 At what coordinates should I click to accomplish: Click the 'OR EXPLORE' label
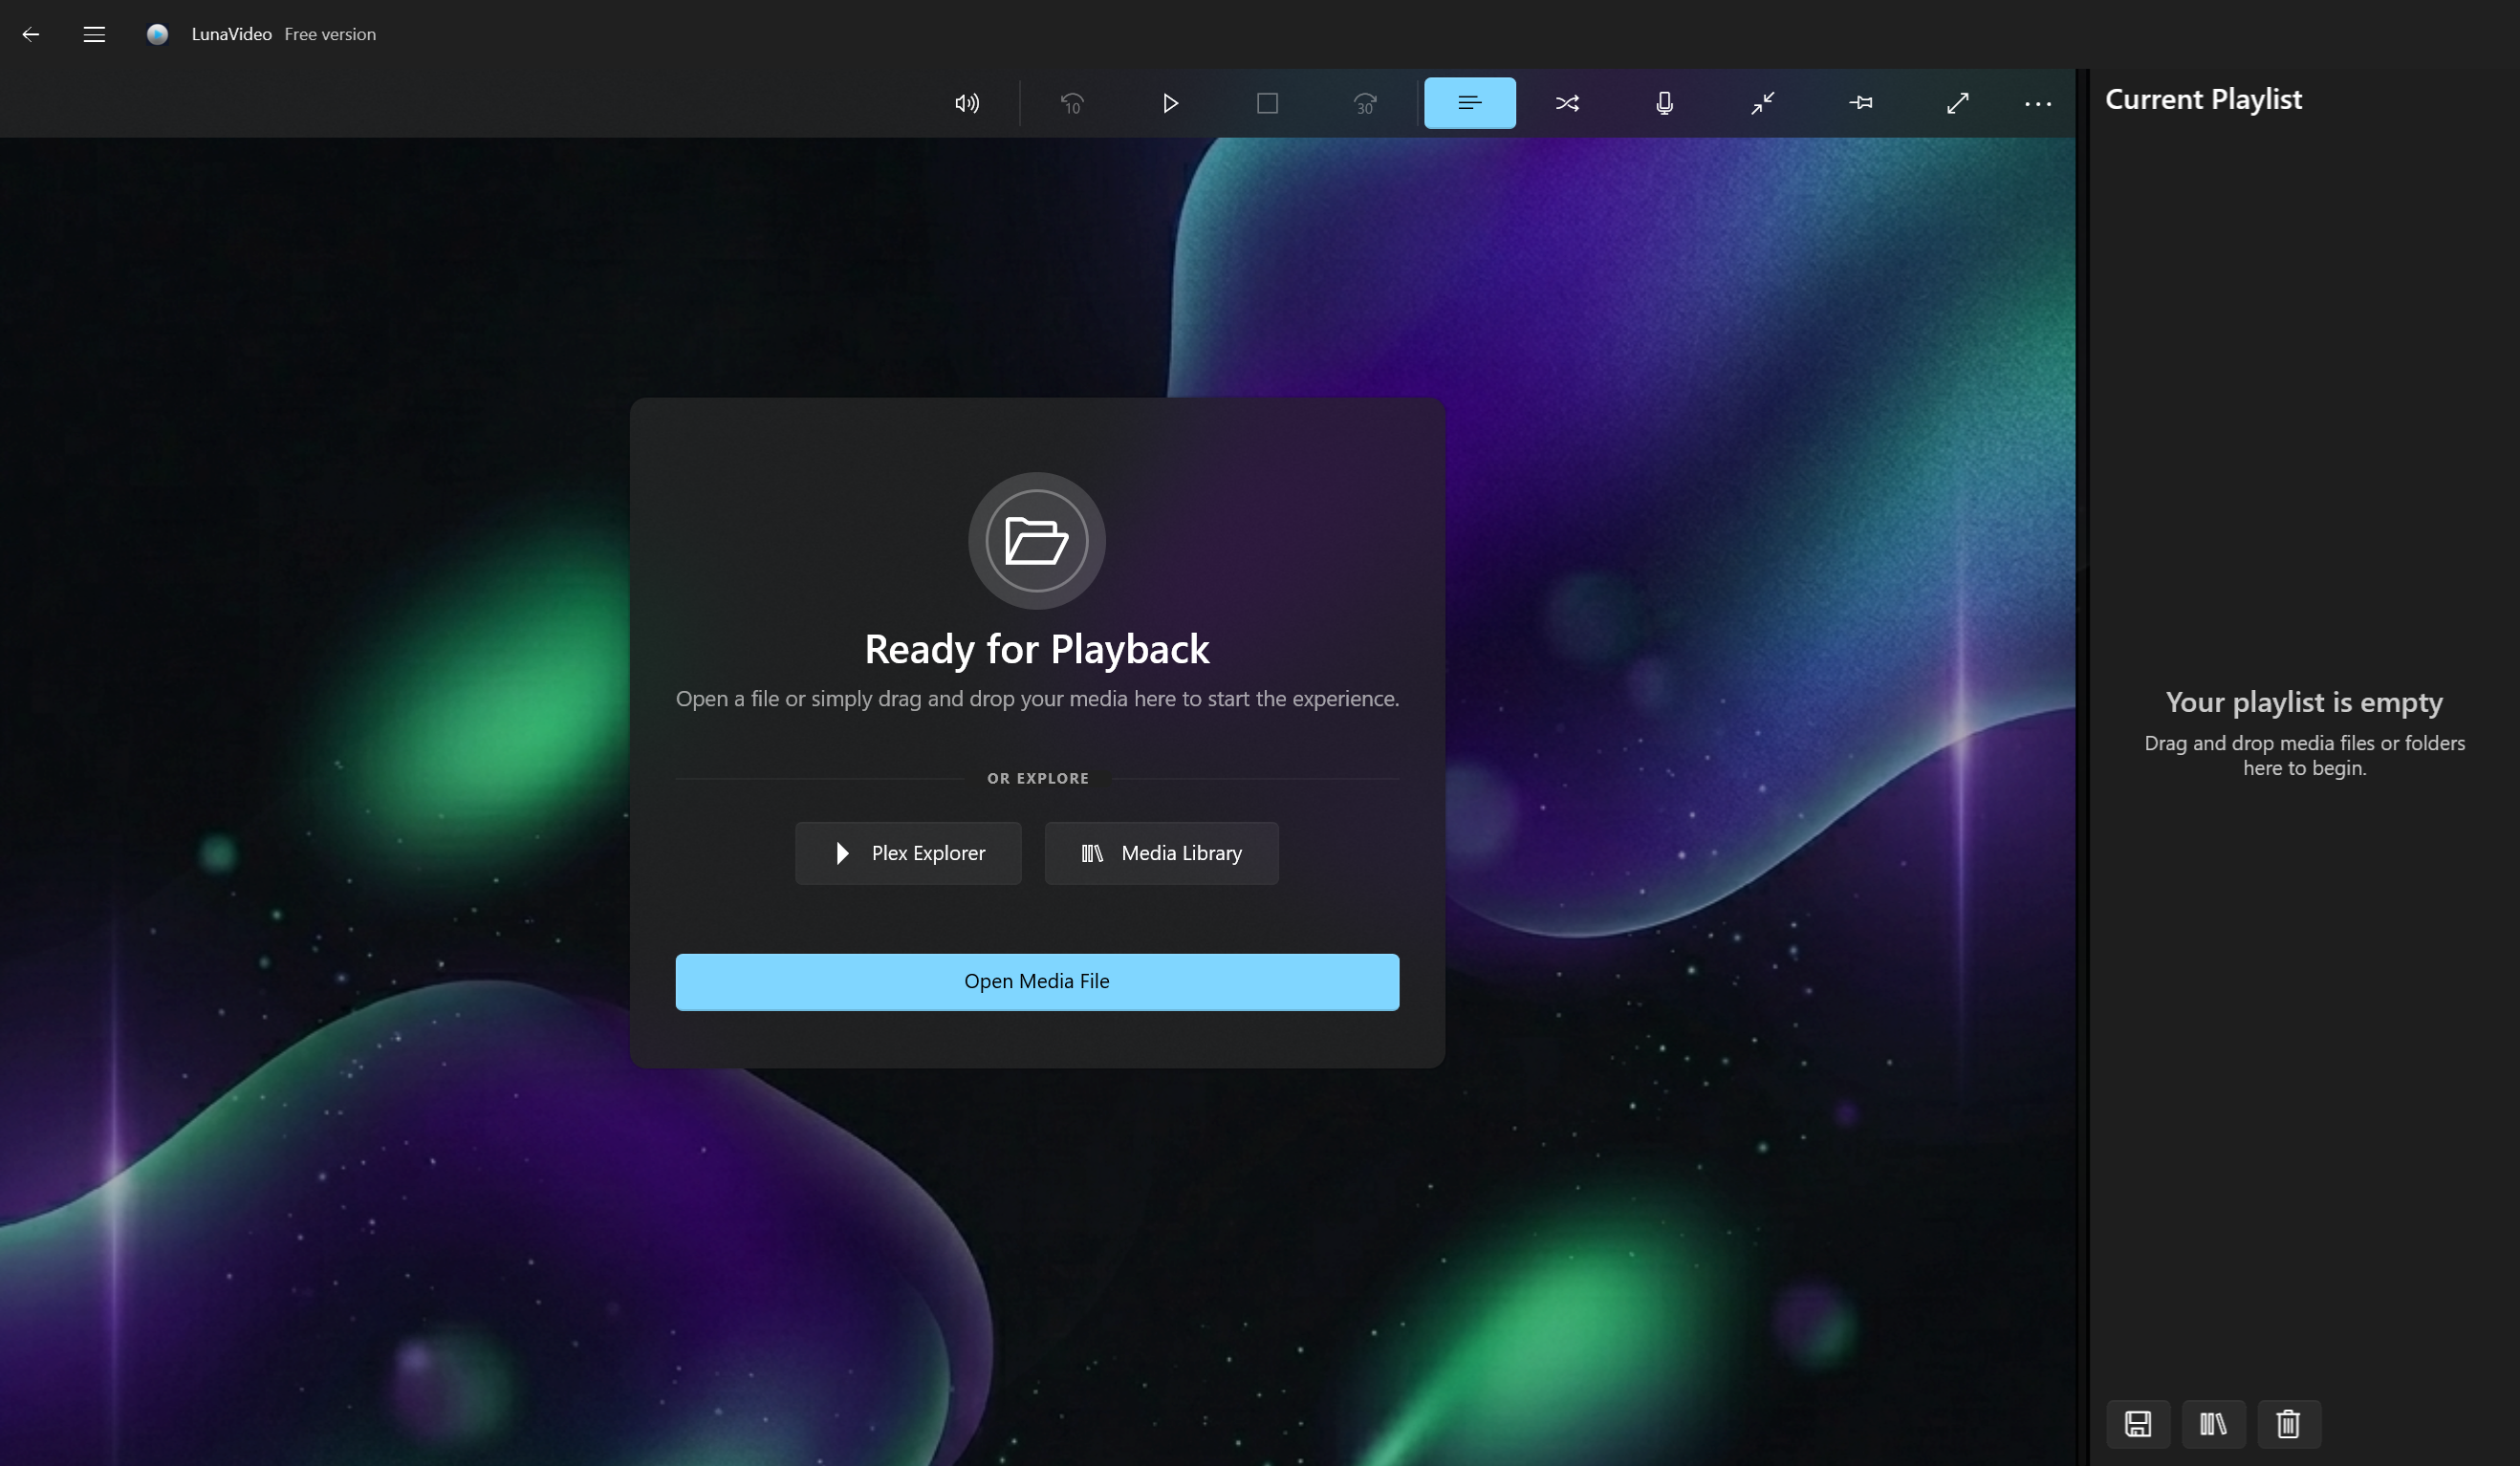pyautogui.click(x=1038, y=778)
